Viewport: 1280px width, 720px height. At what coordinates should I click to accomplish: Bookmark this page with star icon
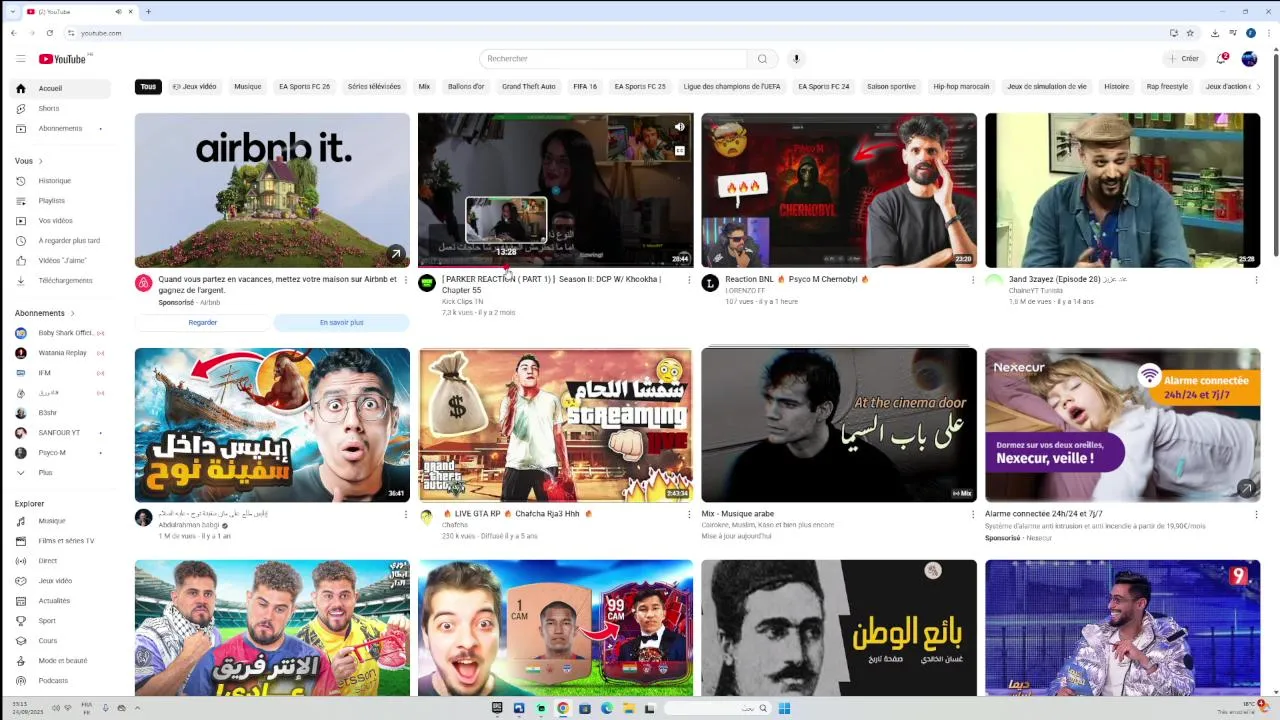coord(1190,33)
